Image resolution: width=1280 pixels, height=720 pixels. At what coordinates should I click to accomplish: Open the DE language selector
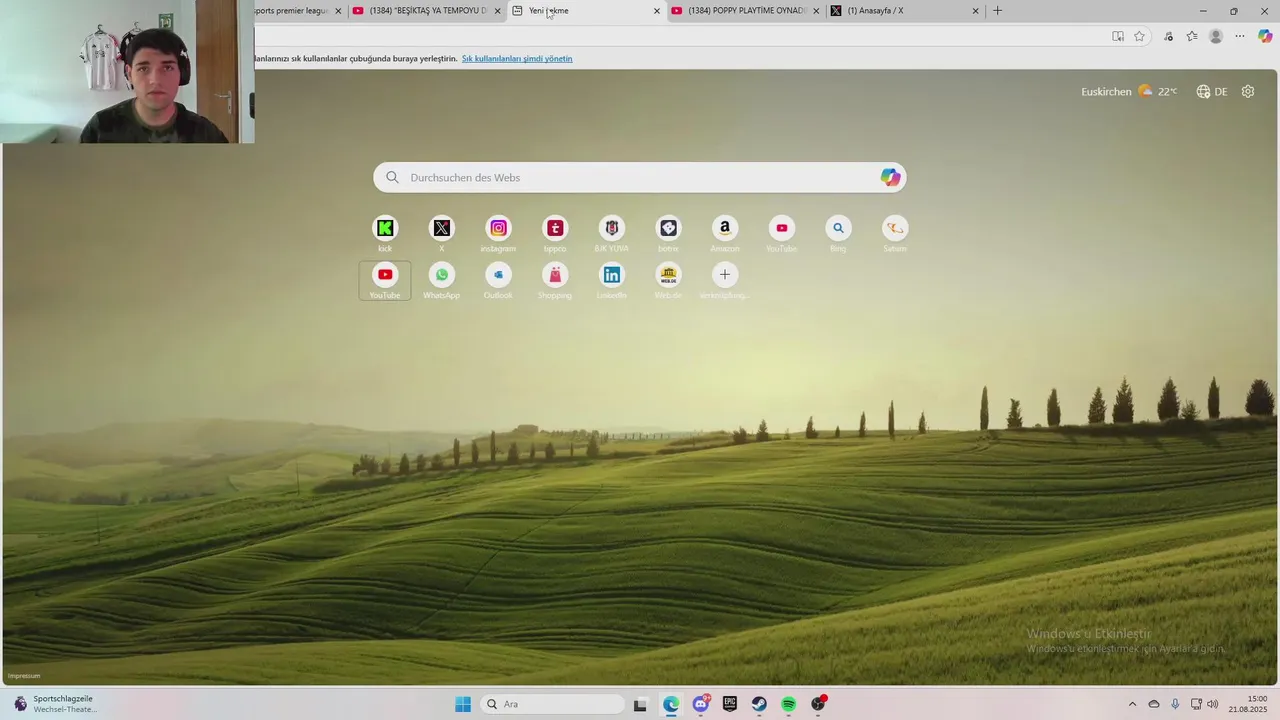point(1212,91)
